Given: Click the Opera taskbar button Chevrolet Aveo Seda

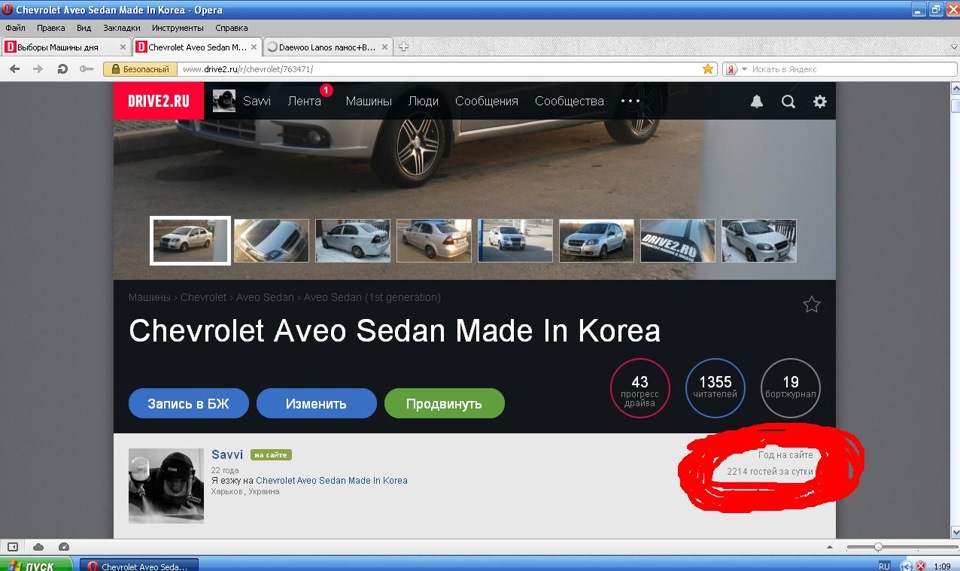Looking at the screenshot, I should point(139,565).
